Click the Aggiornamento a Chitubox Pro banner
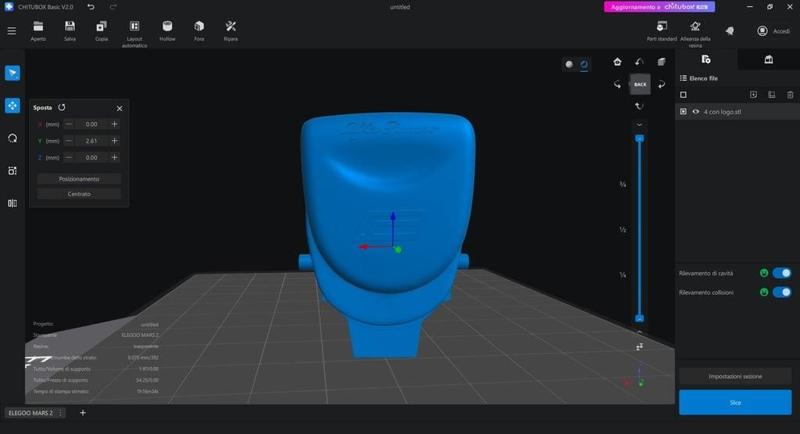Screen dimensions: 800x434 [x=659, y=7]
